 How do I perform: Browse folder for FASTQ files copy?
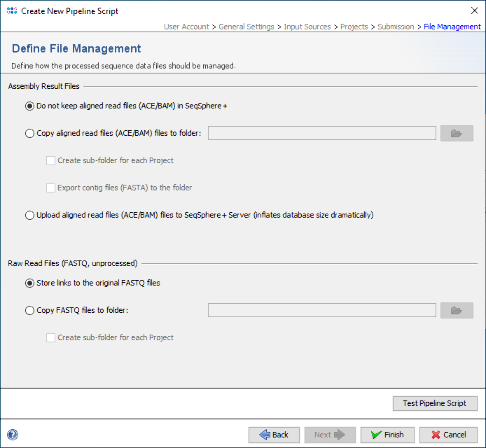[456, 310]
